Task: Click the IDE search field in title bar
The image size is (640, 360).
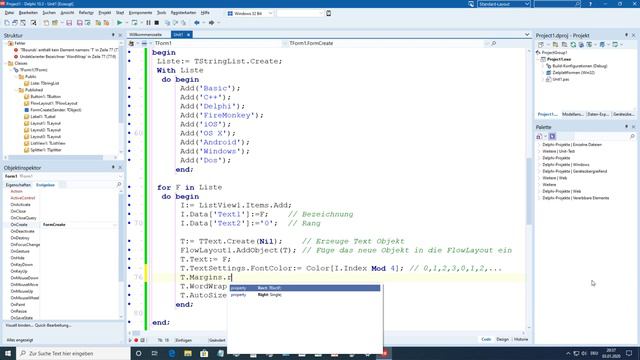Action: tap(557, 4)
